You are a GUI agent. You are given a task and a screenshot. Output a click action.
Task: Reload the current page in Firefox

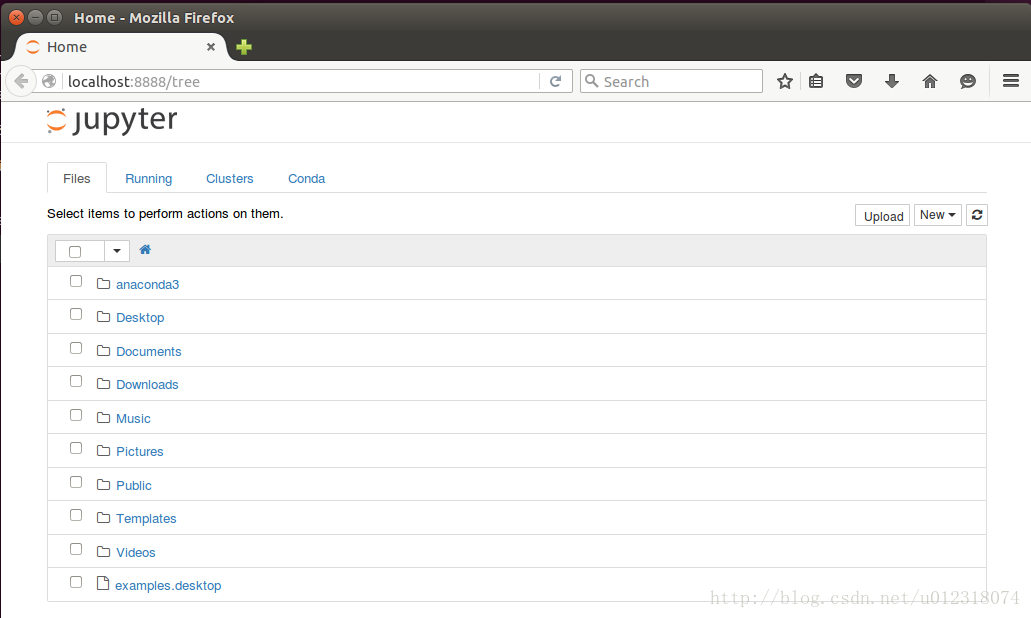pyautogui.click(x=556, y=82)
